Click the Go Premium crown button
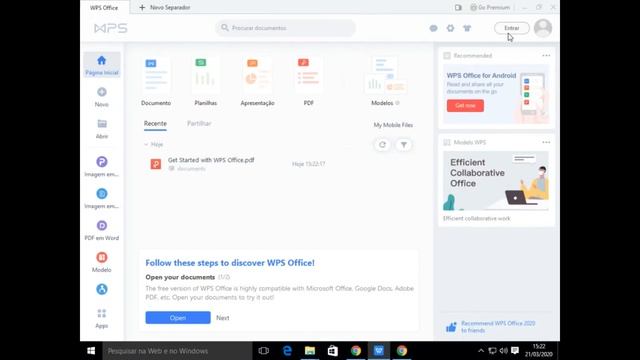Image resolution: width=640 pixels, height=360 pixels. 490,7
